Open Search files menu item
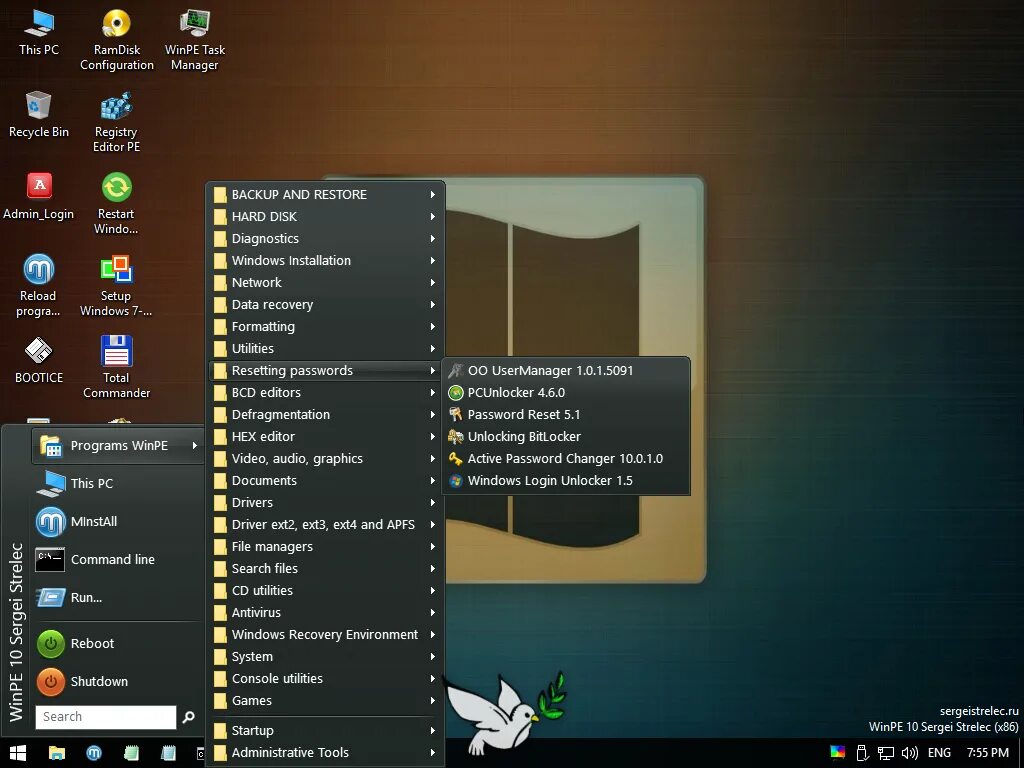Viewport: 1024px width, 768px height. pyautogui.click(x=325, y=568)
